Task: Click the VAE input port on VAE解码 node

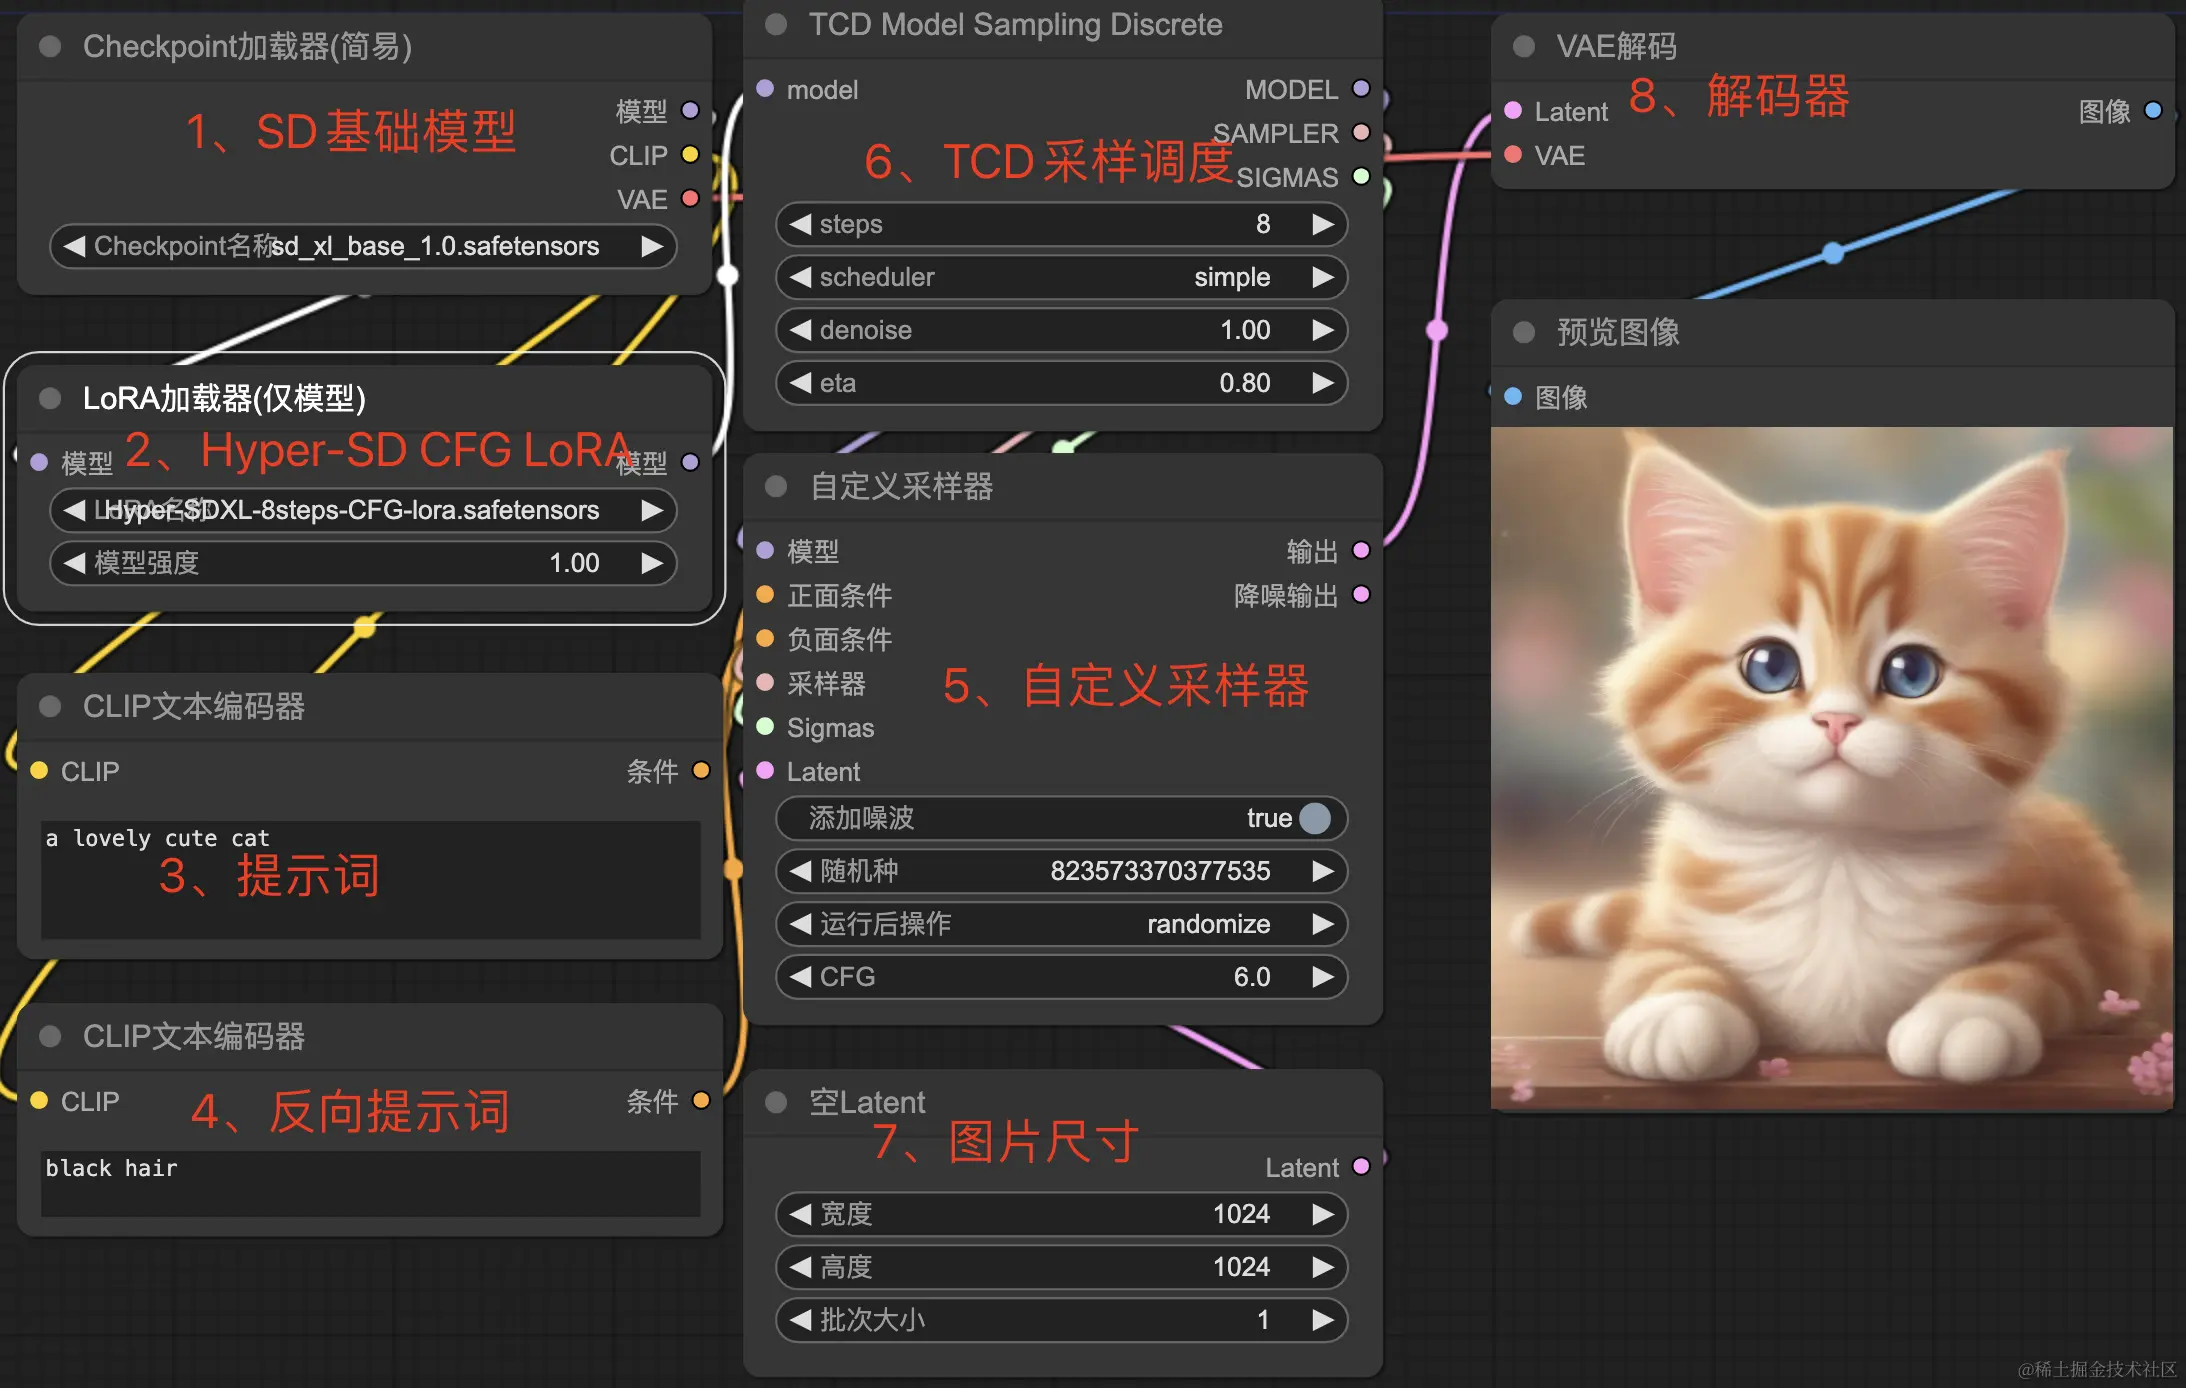Action: click(1513, 155)
